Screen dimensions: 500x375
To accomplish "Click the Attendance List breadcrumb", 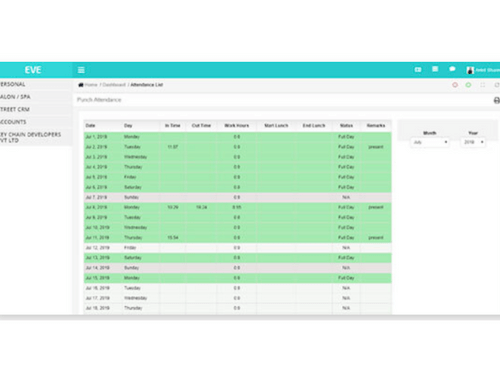I will 147,85.
